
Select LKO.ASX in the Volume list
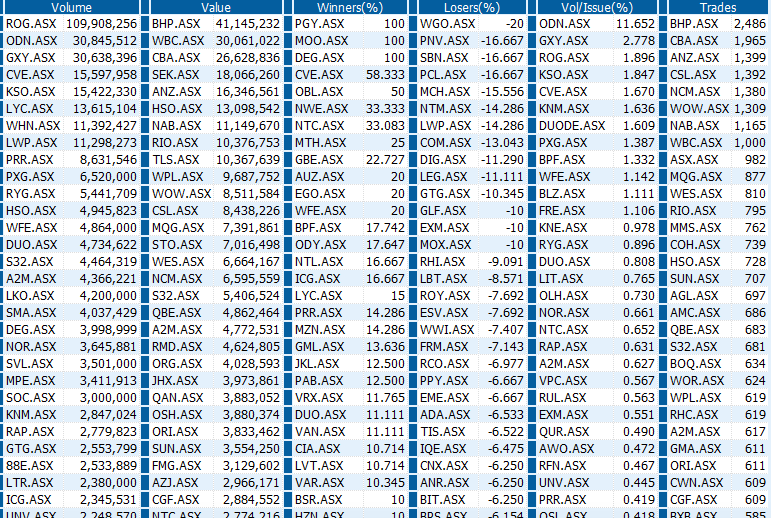point(30,296)
